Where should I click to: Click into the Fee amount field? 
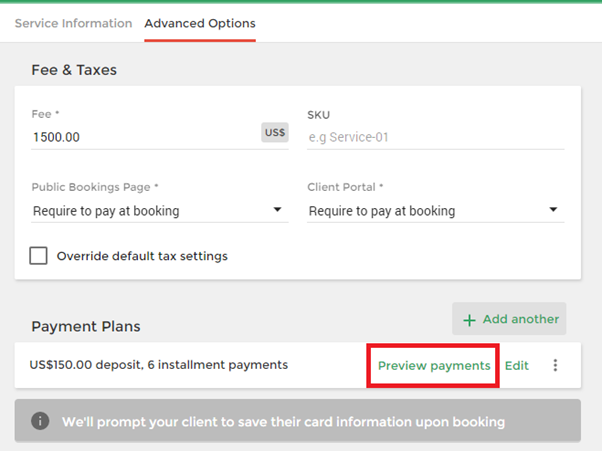click(146, 137)
